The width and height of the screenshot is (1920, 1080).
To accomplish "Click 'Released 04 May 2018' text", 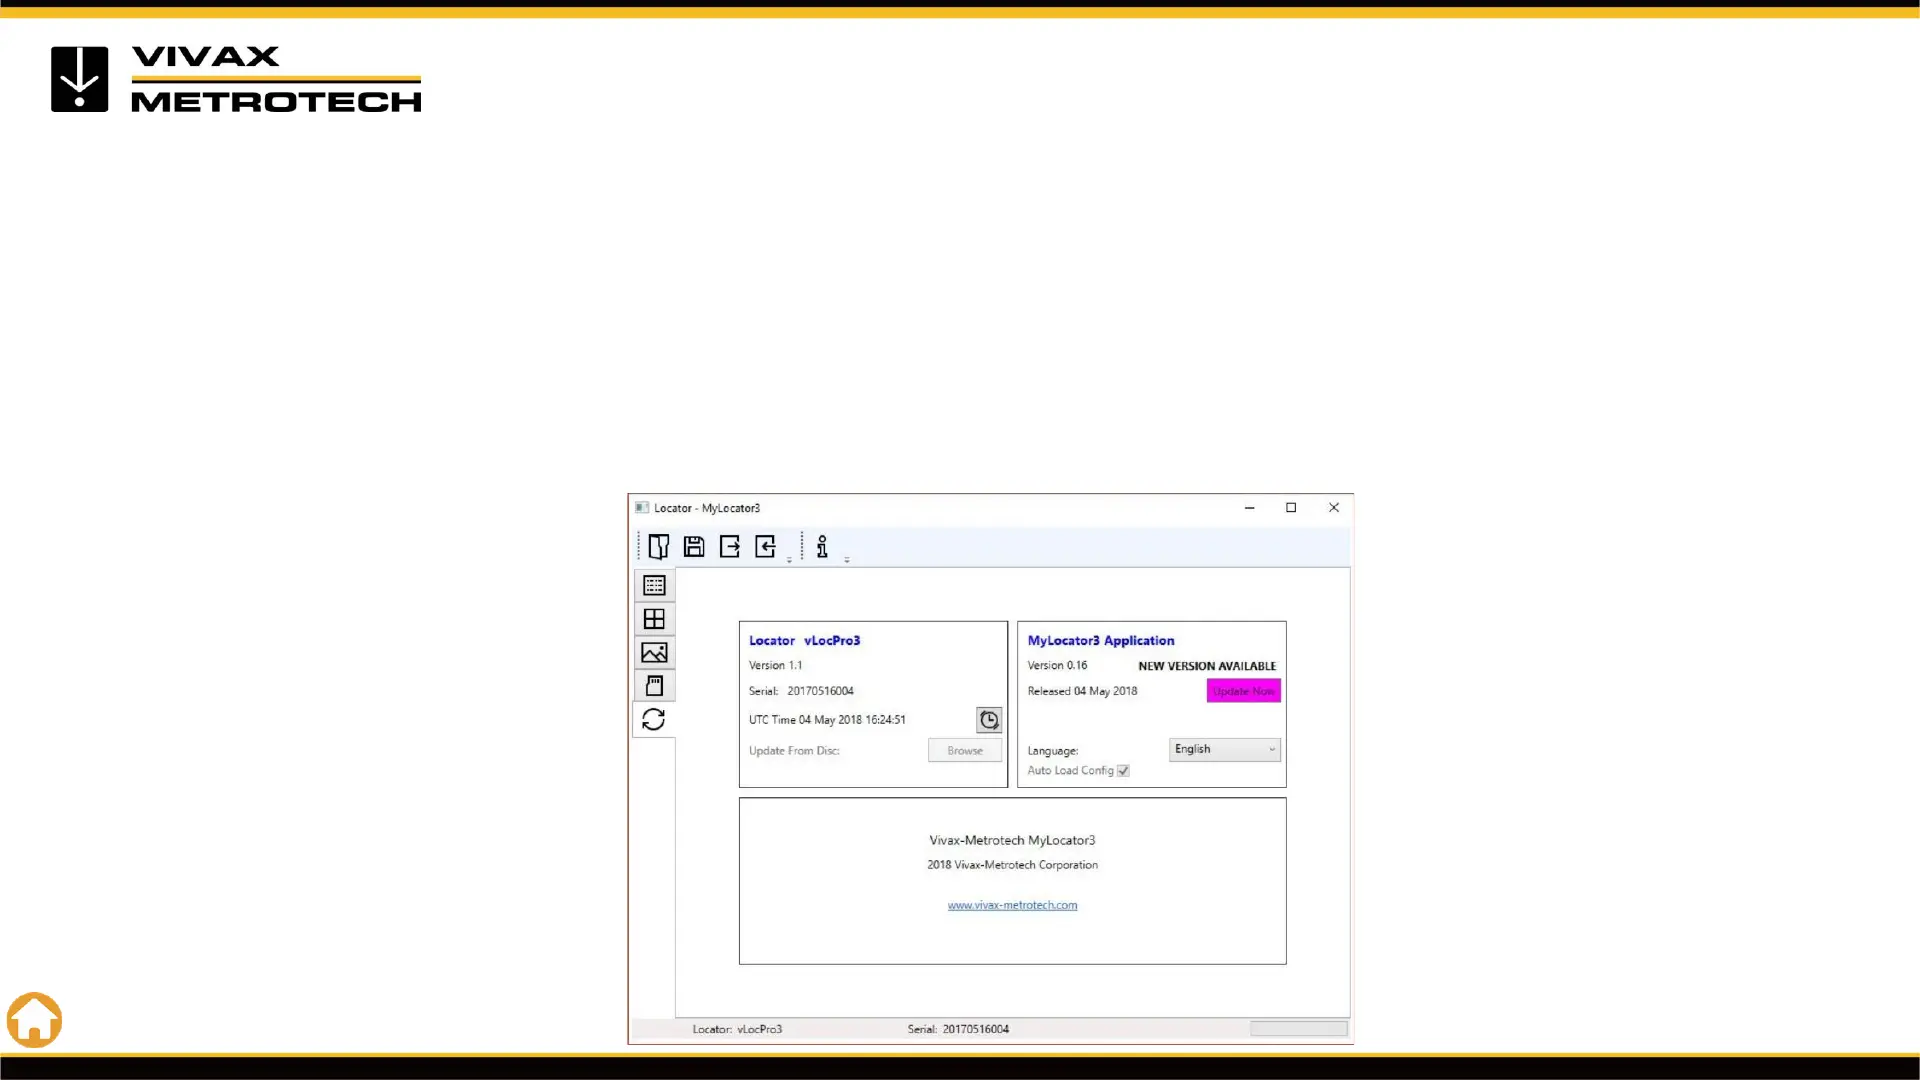I will pyautogui.click(x=1082, y=691).
